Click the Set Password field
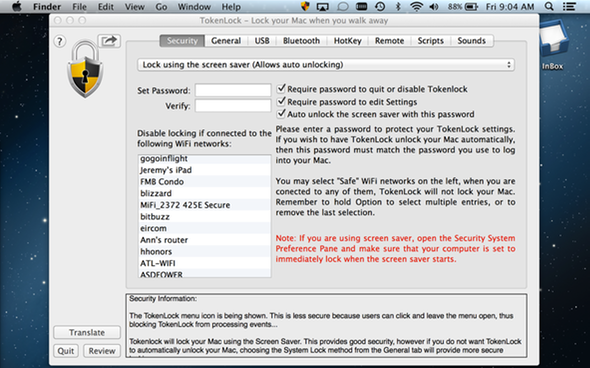The image size is (590, 368). click(233, 90)
